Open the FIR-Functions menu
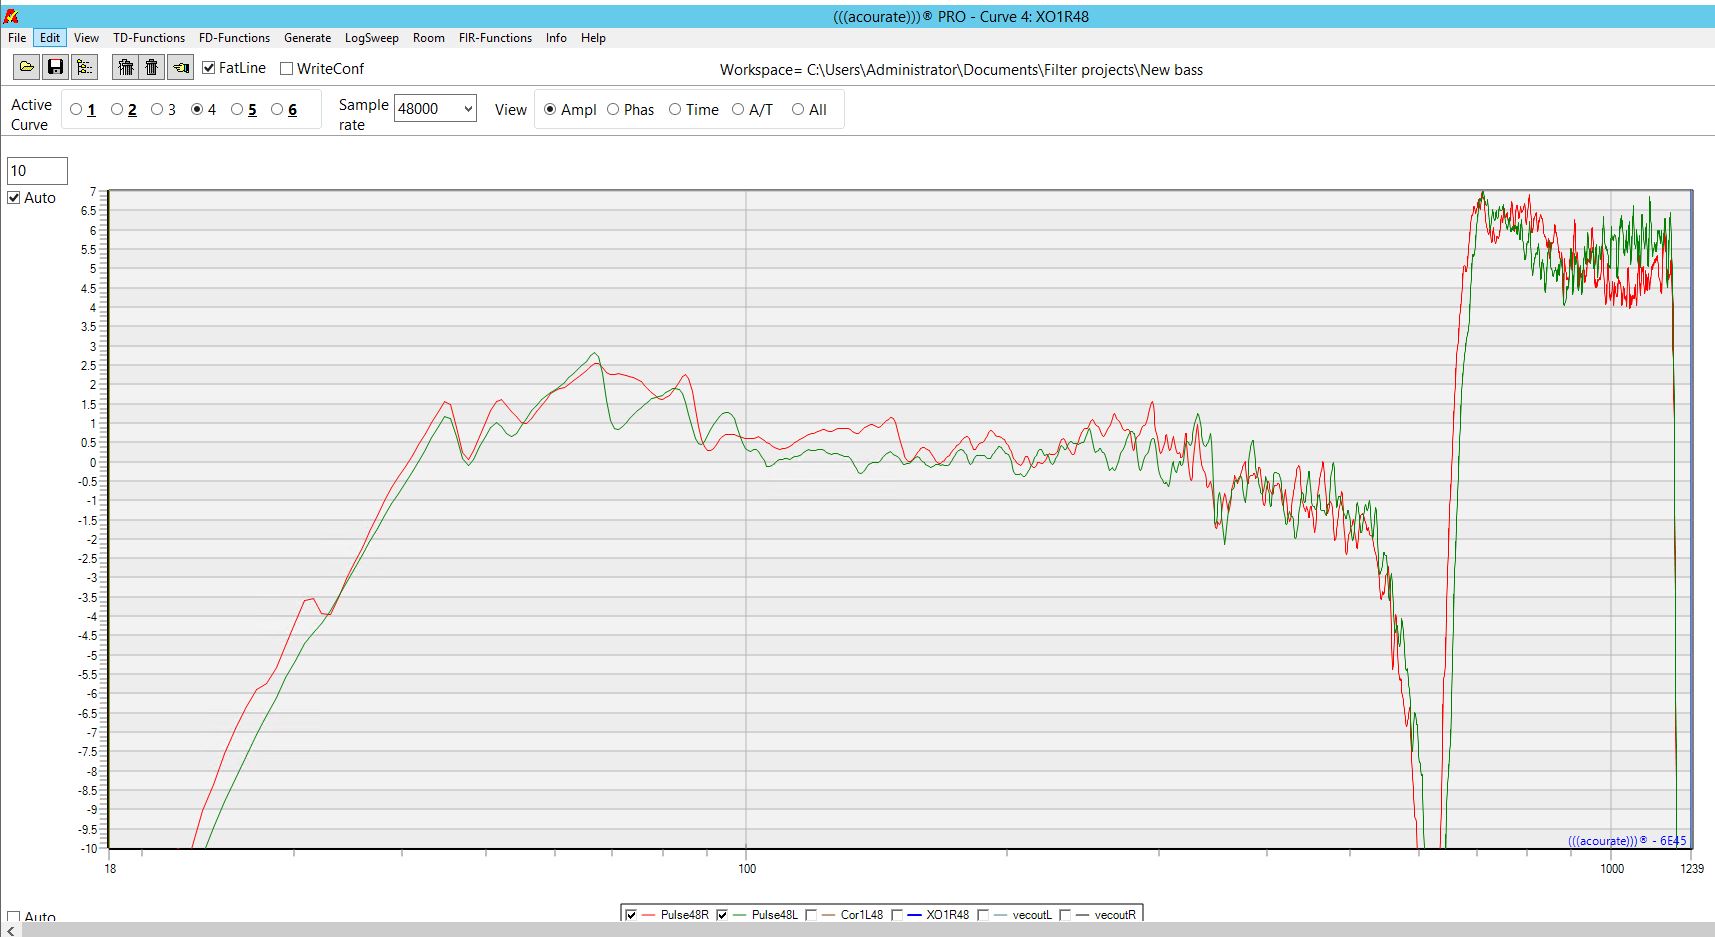This screenshot has height=937, width=1715. click(495, 38)
